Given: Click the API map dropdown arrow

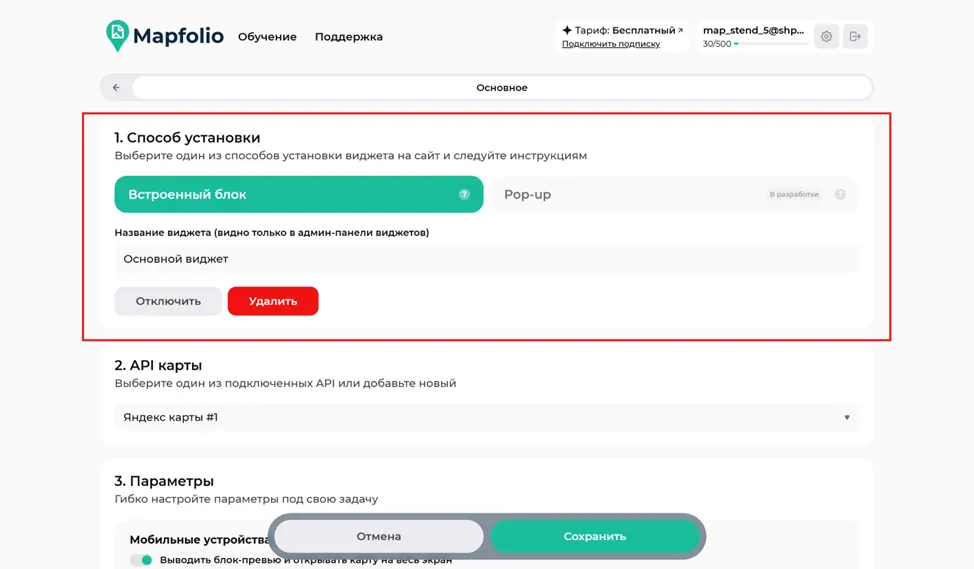Looking at the screenshot, I should [x=847, y=417].
